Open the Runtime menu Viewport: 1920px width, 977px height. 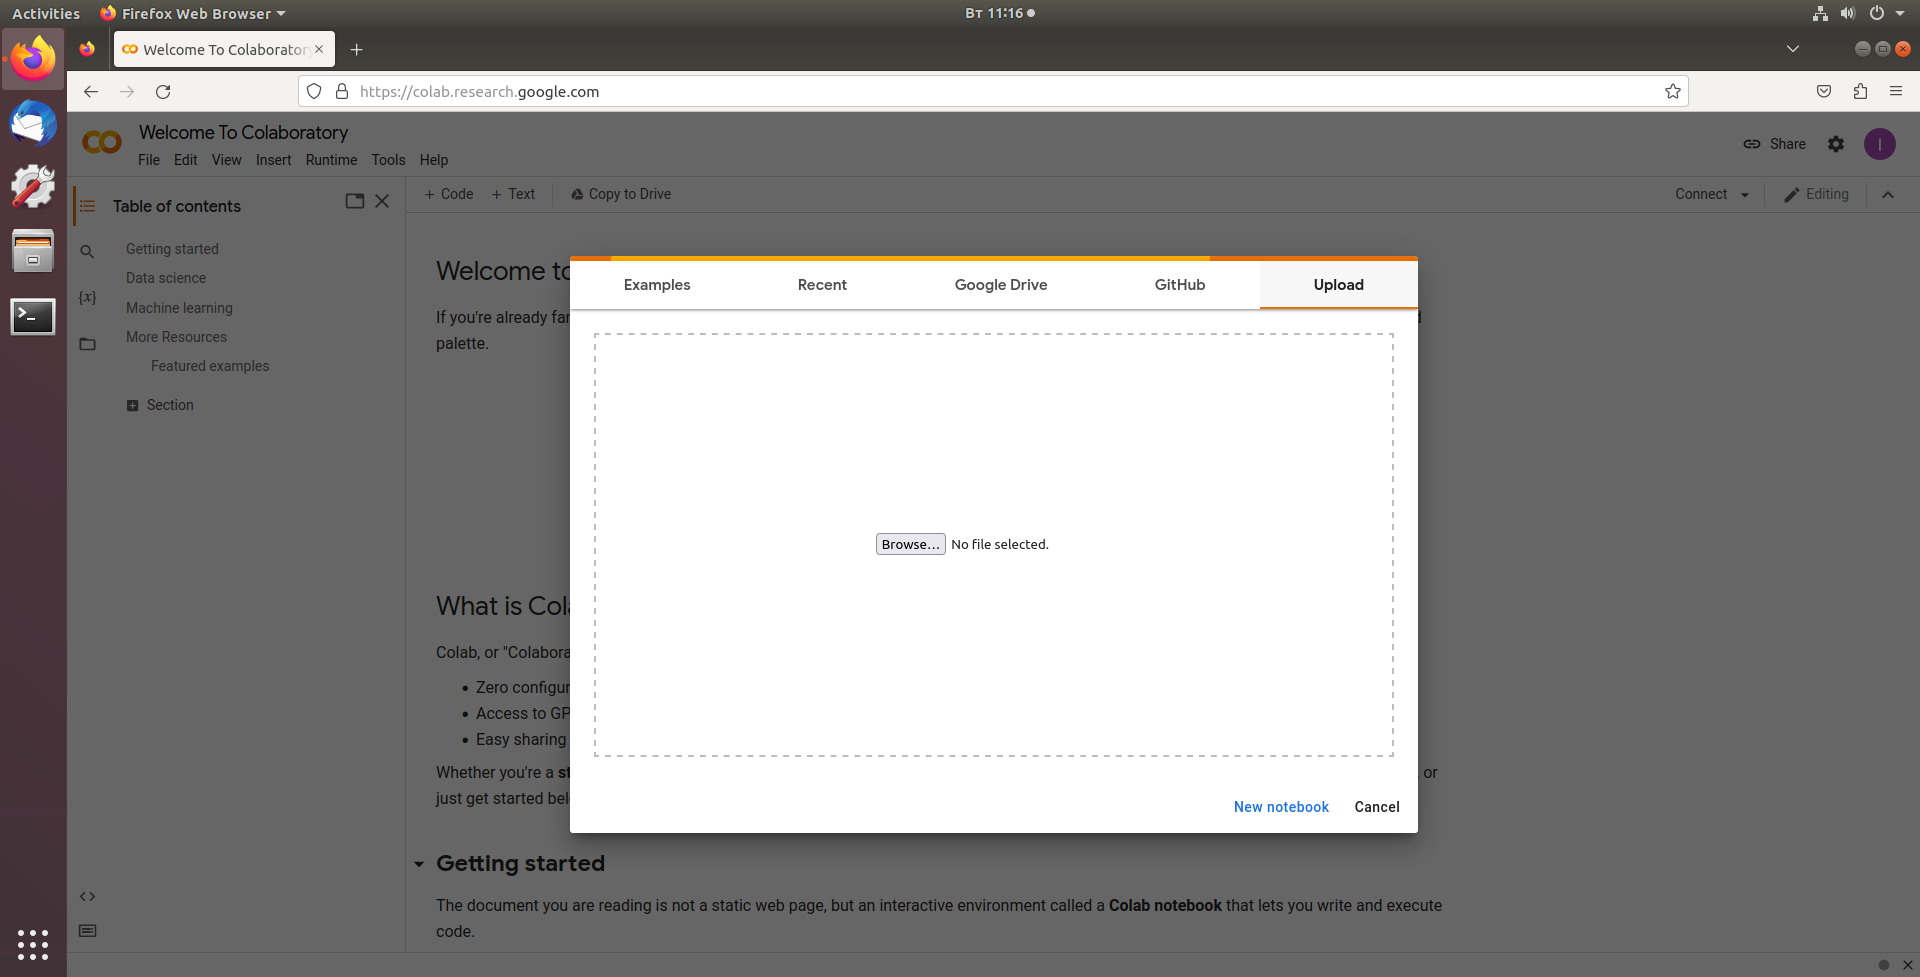332,160
